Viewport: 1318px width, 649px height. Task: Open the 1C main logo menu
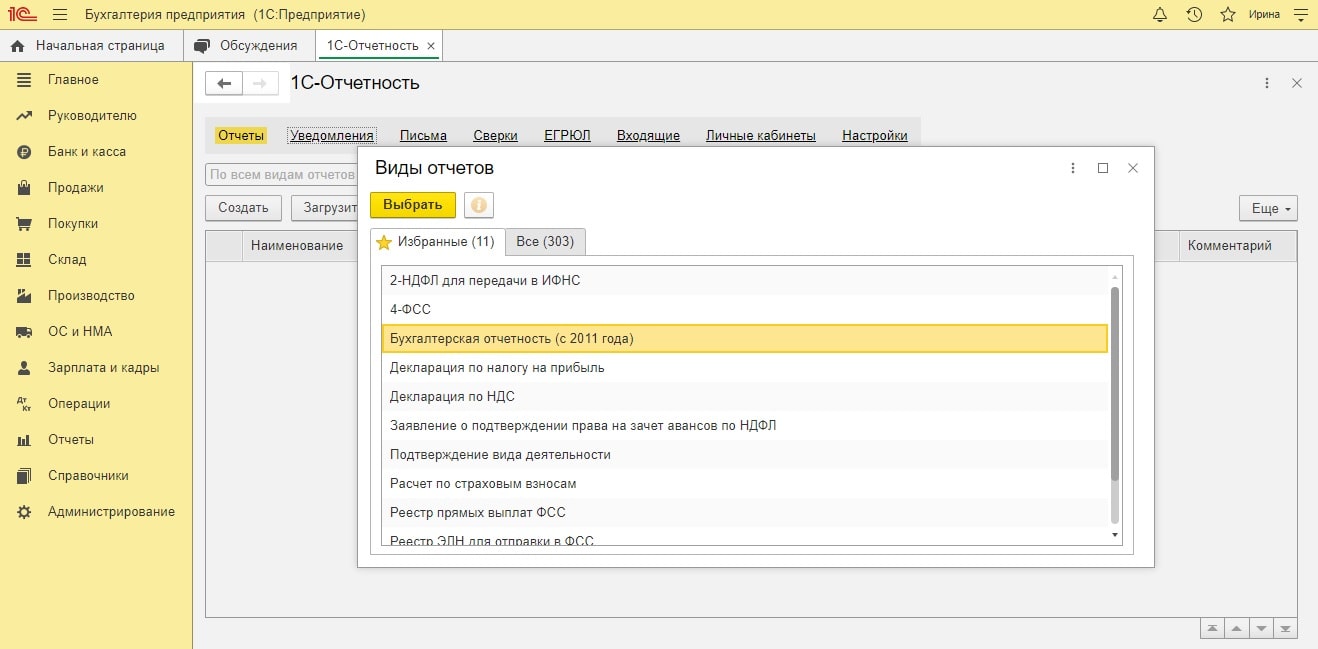22,15
